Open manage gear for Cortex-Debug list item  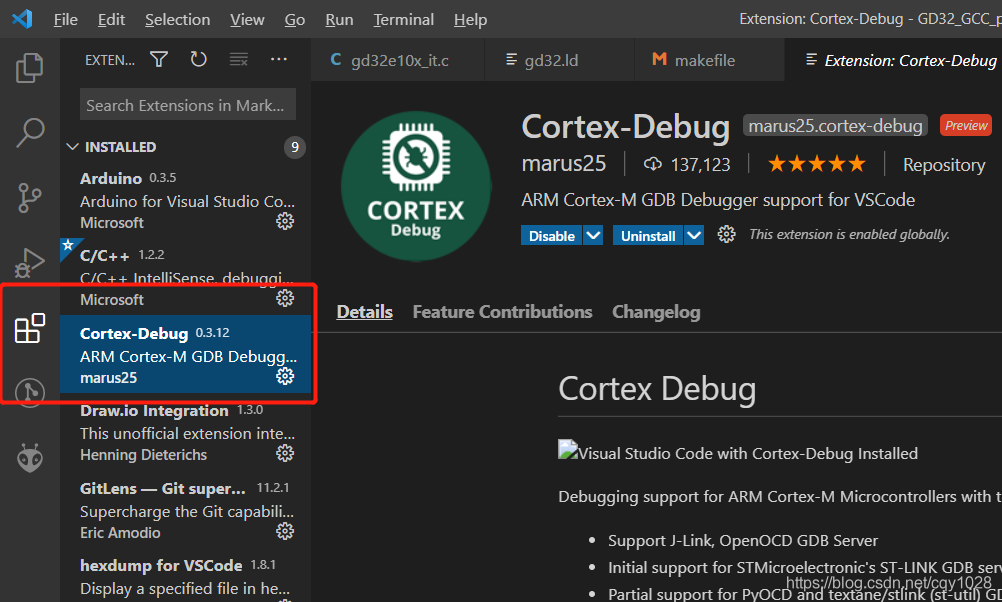point(285,376)
